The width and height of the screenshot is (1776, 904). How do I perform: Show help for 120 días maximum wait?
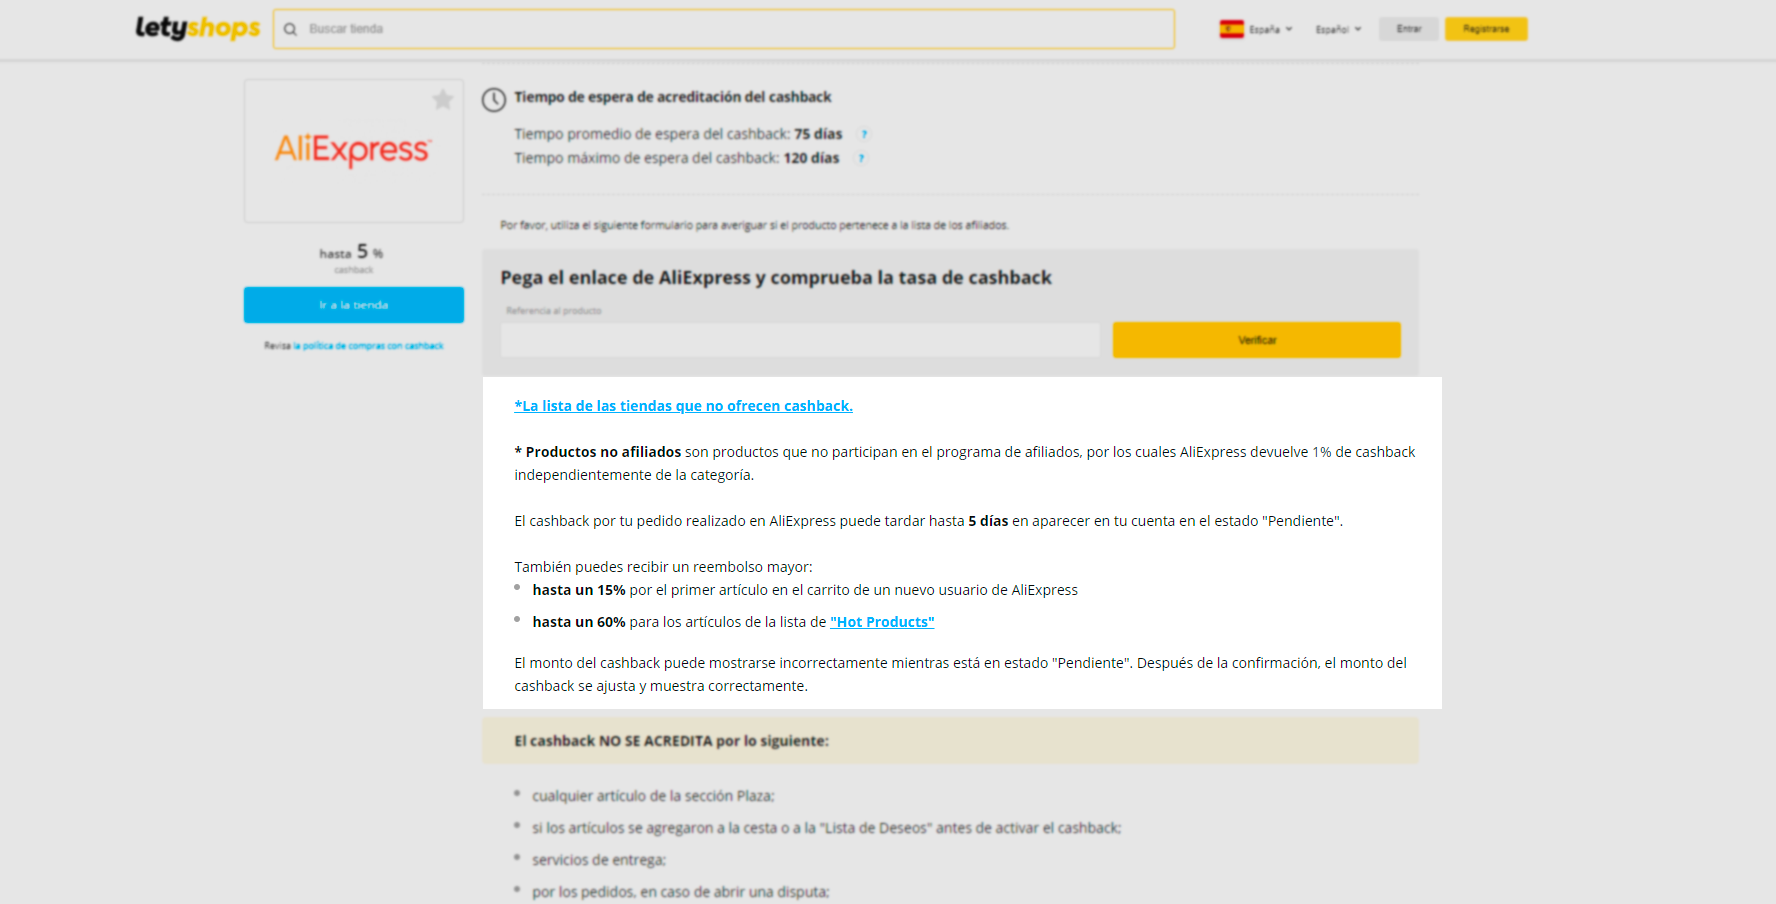[x=861, y=158]
